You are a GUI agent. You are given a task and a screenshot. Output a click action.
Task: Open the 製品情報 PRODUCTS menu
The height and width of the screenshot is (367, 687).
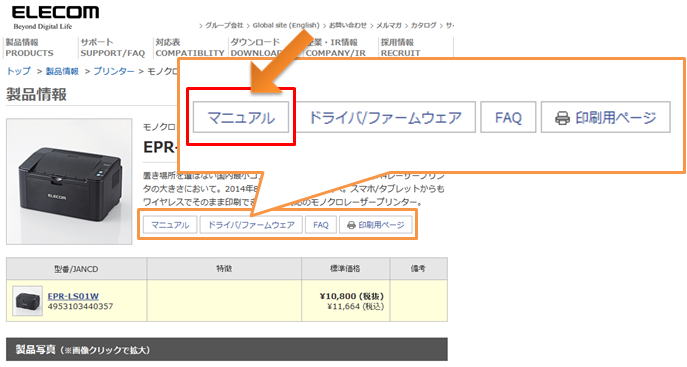coord(29,48)
